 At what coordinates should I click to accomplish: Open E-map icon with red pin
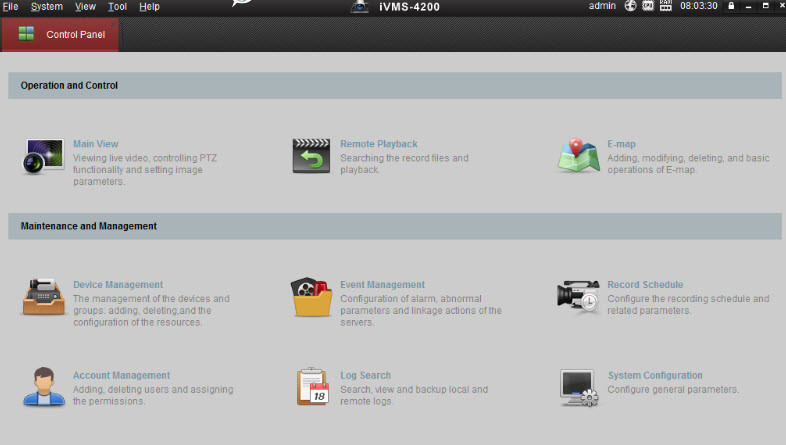(579, 155)
